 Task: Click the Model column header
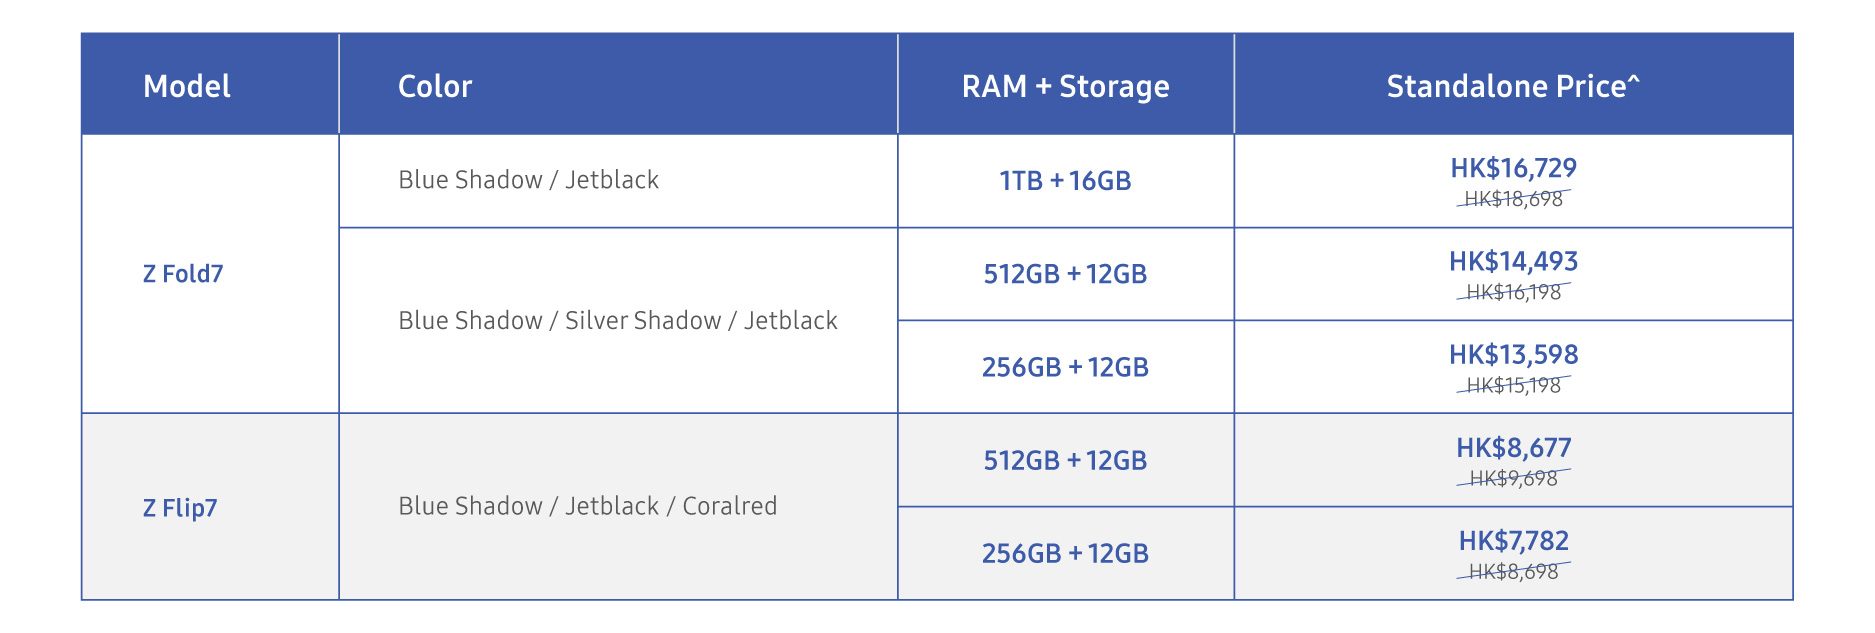pyautogui.click(x=210, y=84)
